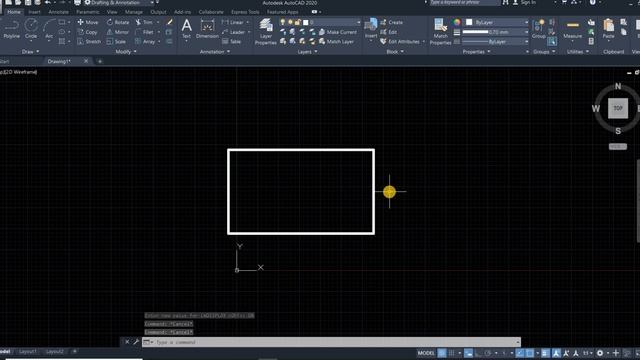
Task: Click the Measure tool
Action: point(573,29)
